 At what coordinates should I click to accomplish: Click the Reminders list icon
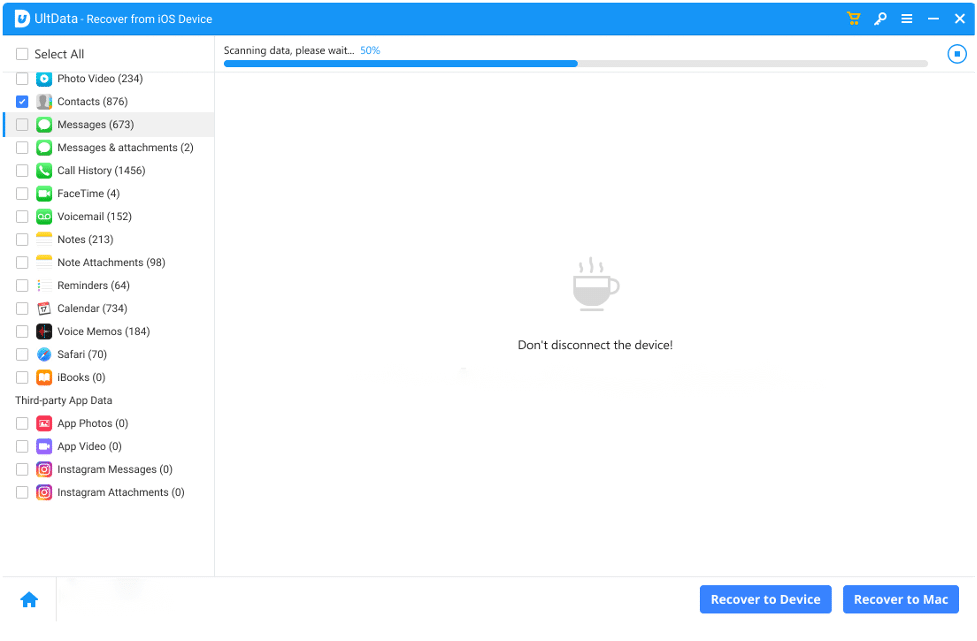point(44,285)
